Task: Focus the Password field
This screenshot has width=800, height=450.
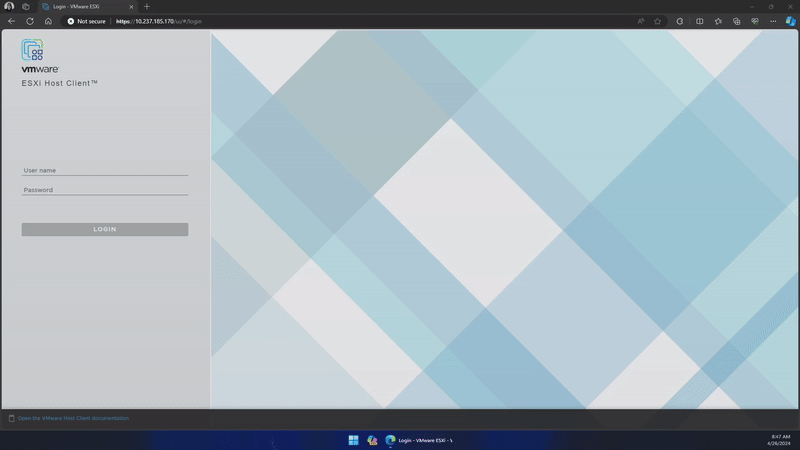Action: (105, 190)
